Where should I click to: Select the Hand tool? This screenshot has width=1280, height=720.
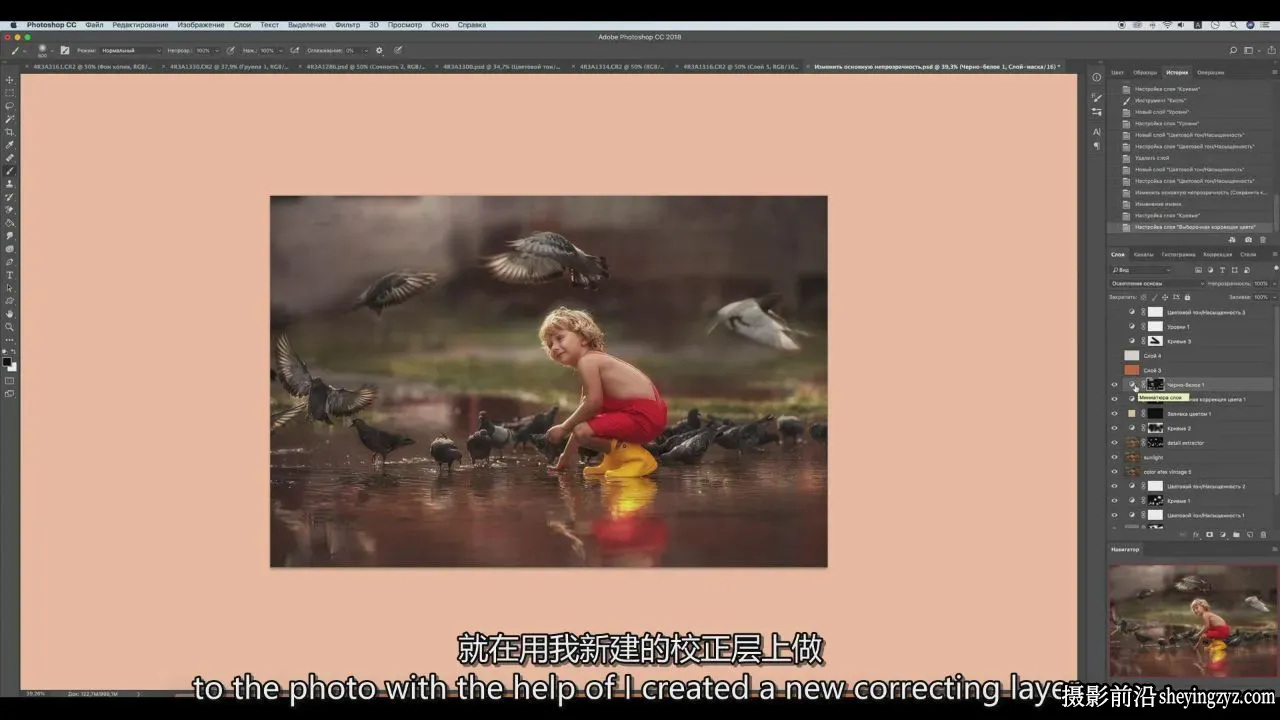coord(10,314)
